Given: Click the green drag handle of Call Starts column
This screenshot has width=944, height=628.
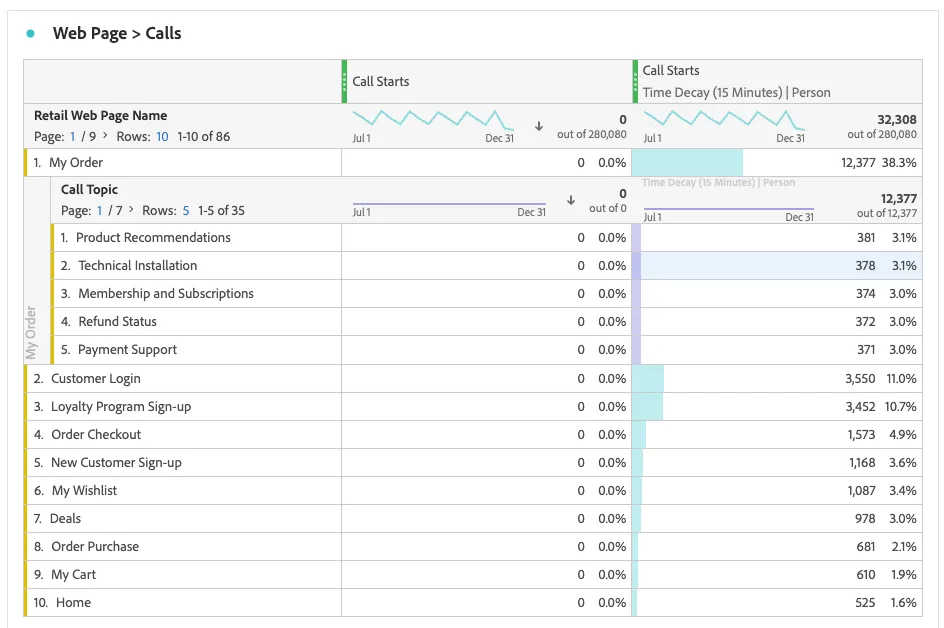Looking at the screenshot, I should (x=344, y=81).
